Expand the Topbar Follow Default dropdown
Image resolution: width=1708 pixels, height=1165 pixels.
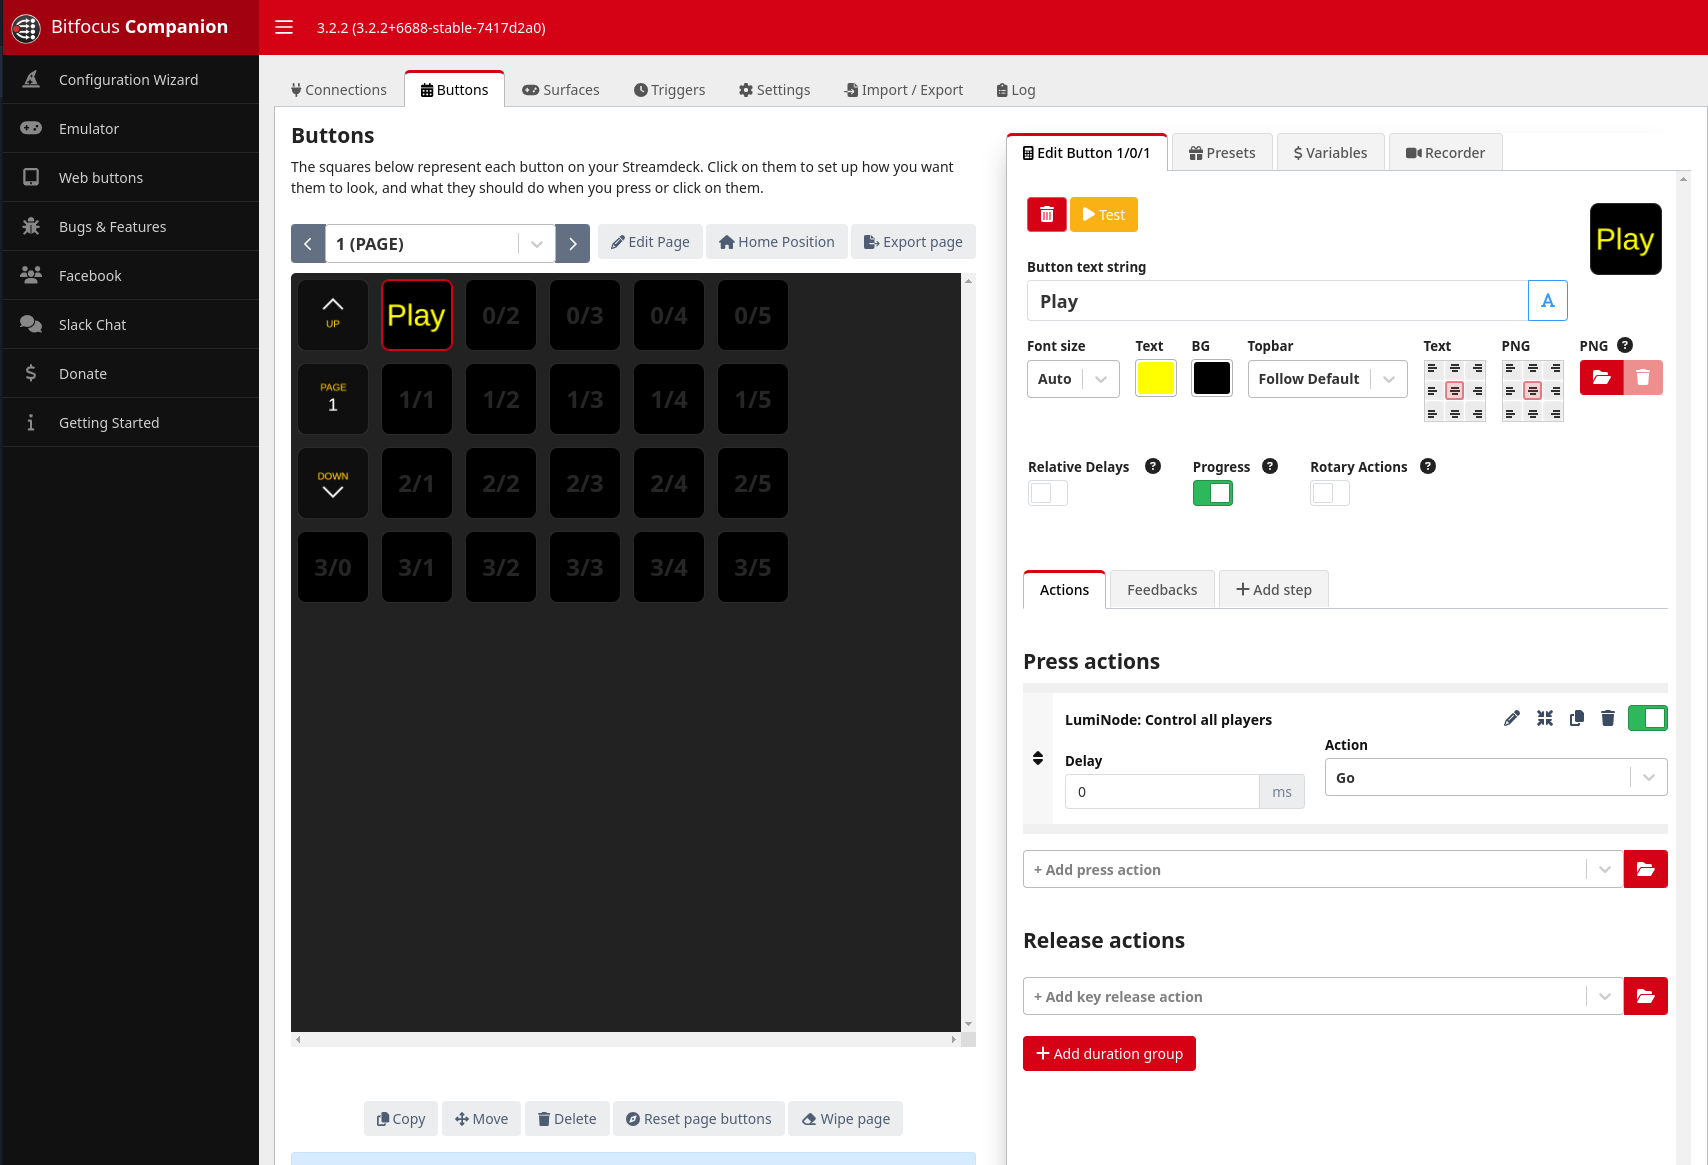tap(1326, 379)
